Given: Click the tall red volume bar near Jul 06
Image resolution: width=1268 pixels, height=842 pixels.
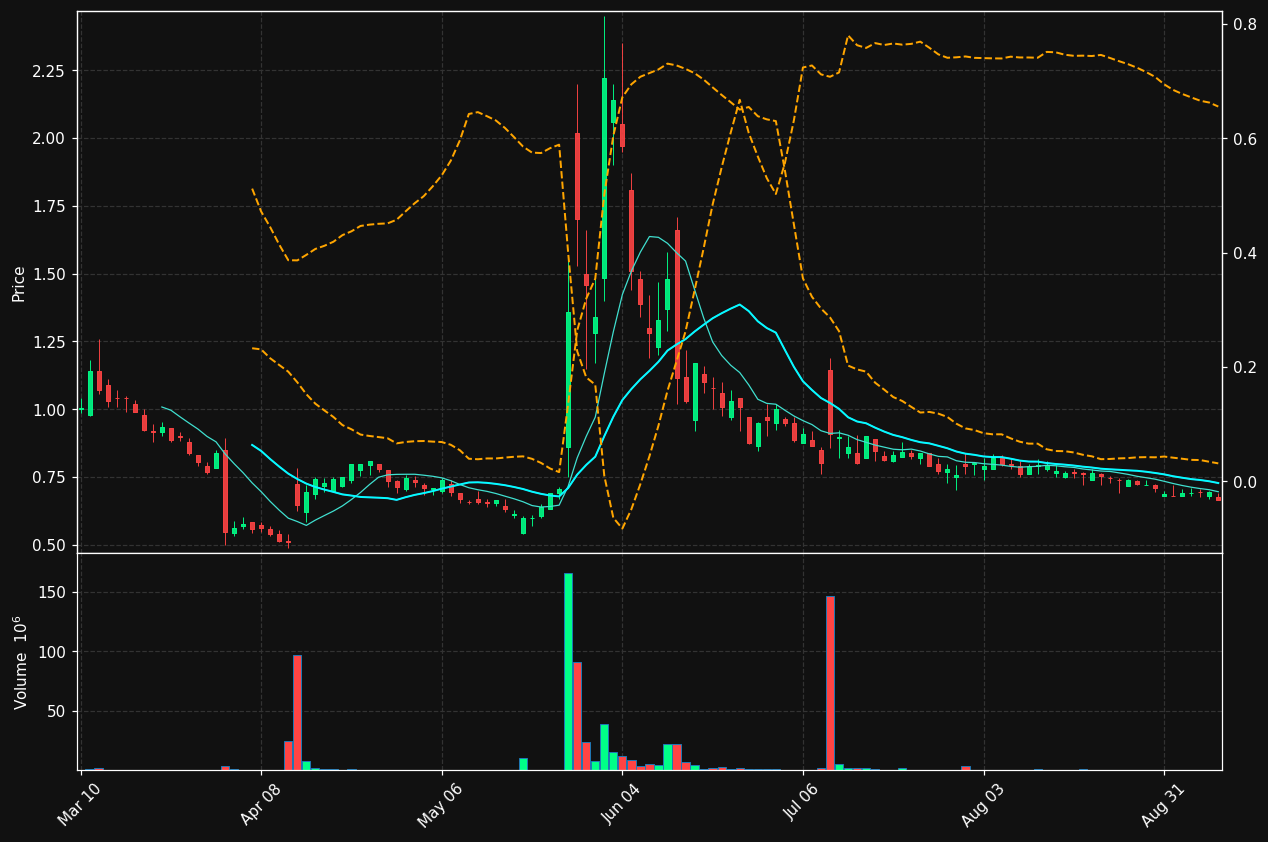Looking at the screenshot, I should (830, 683).
